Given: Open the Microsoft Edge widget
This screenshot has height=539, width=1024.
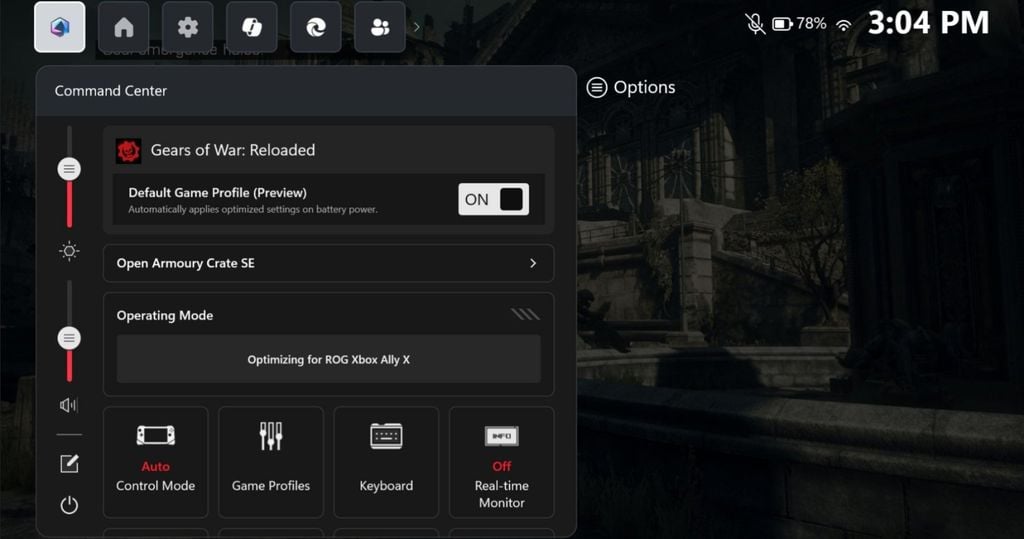Looking at the screenshot, I should tap(316, 28).
